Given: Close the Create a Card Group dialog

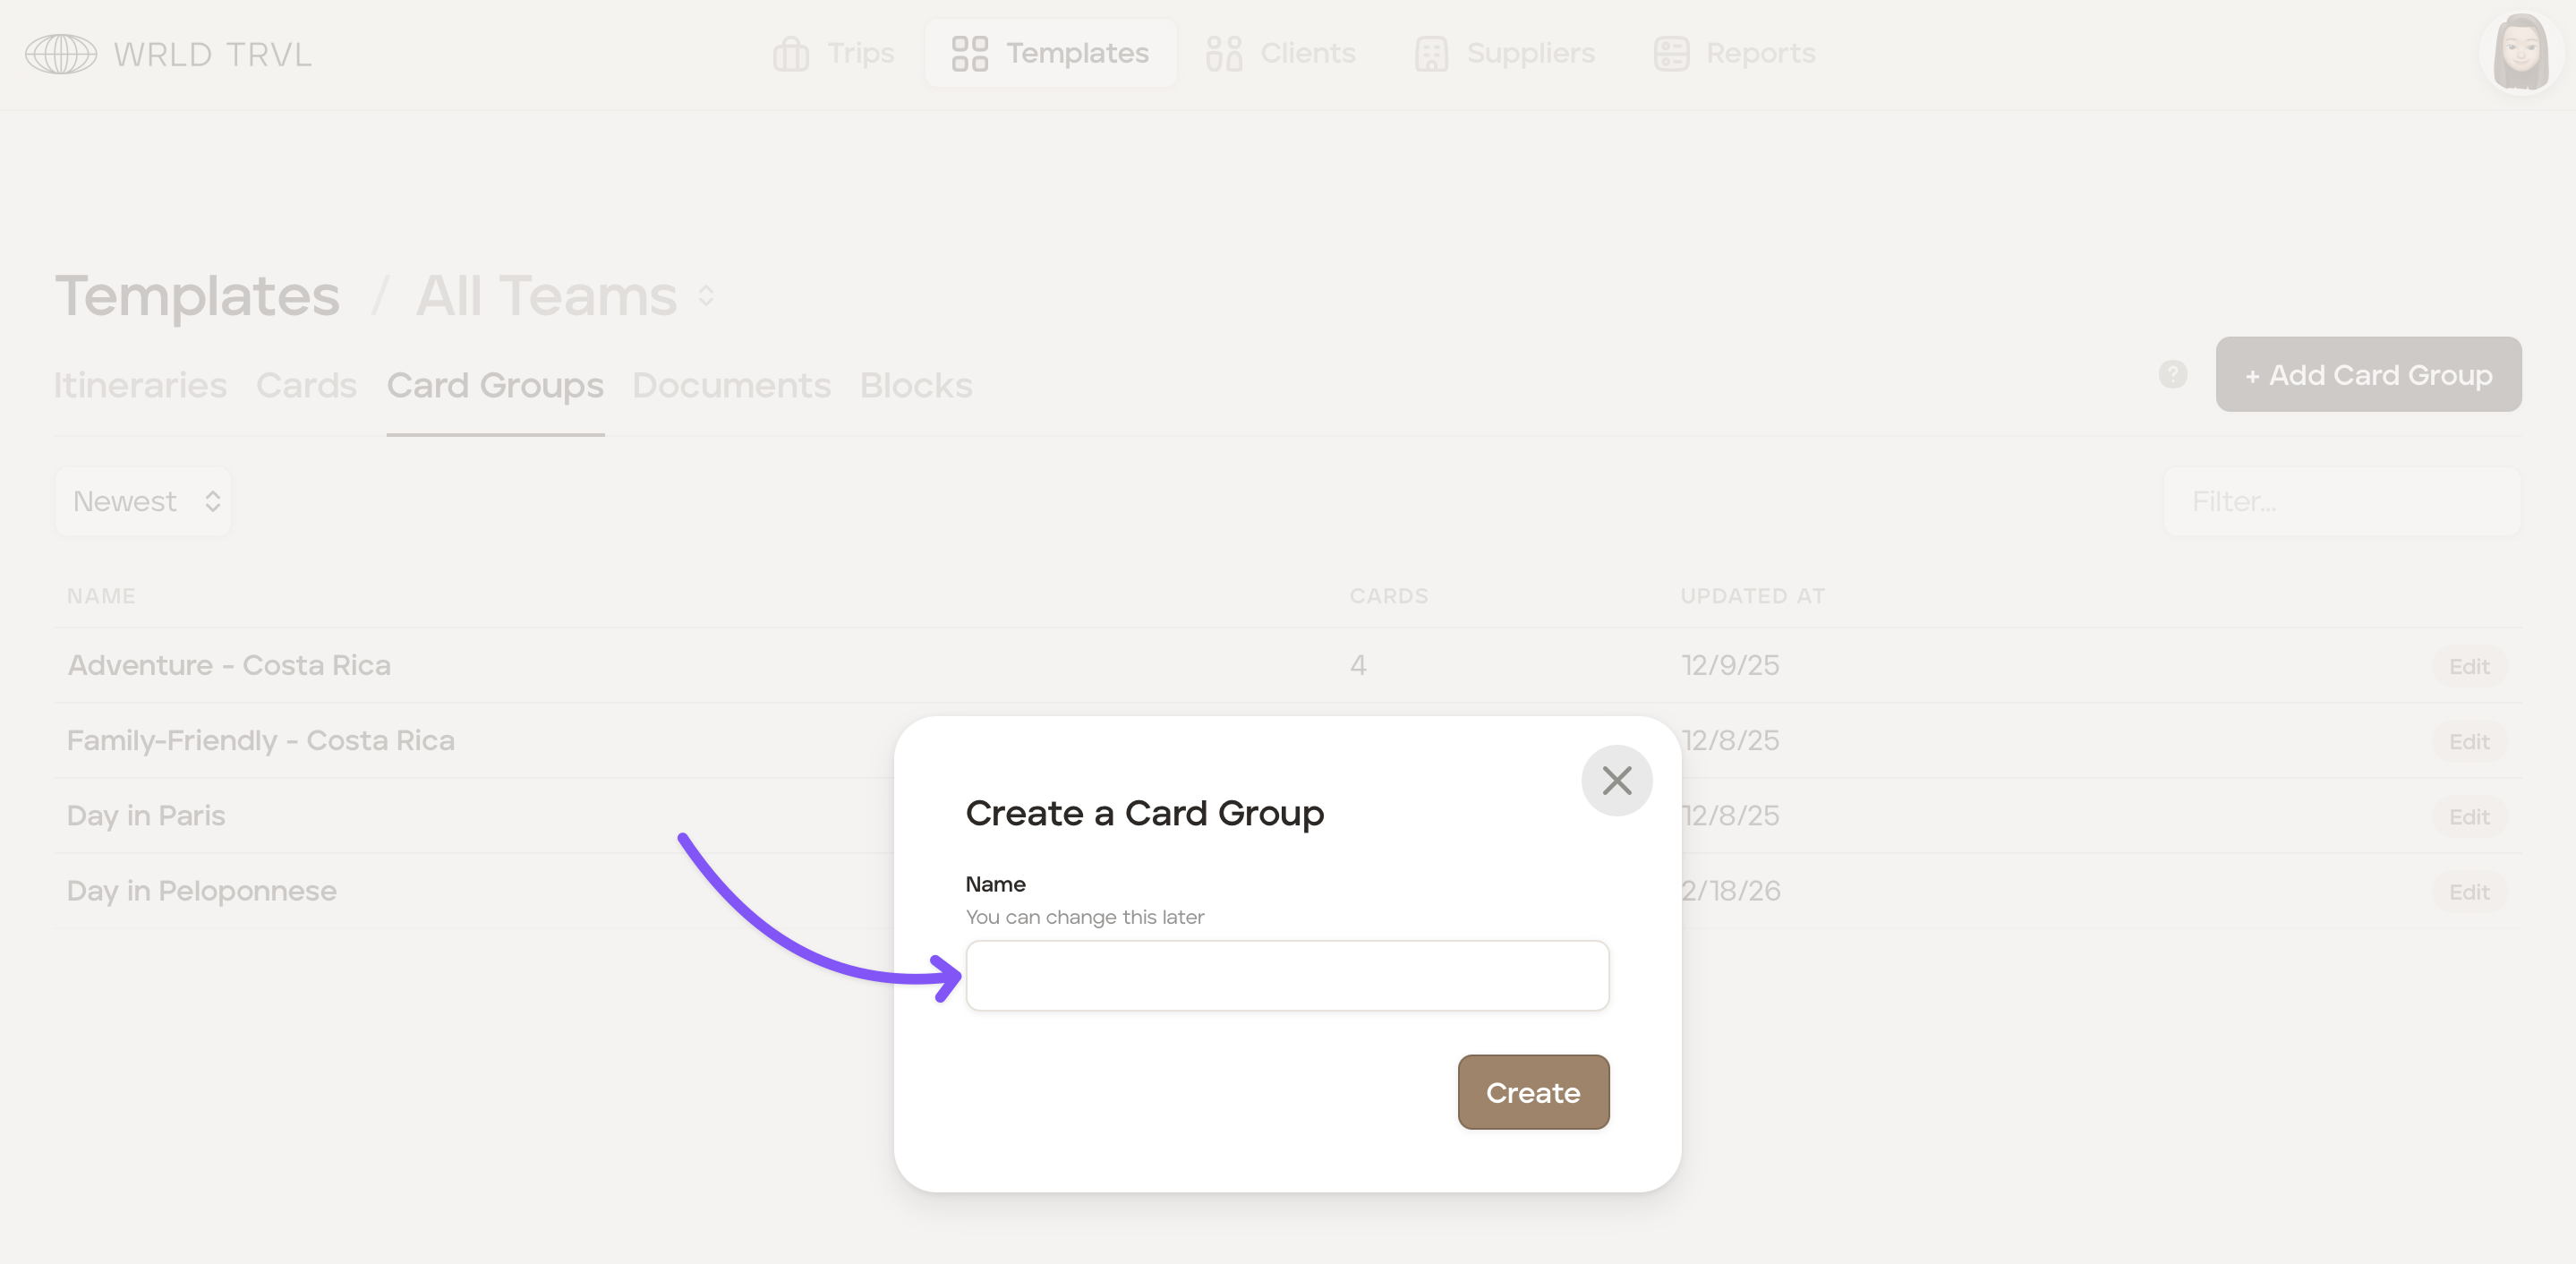Looking at the screenshot, I should 1616,781.
